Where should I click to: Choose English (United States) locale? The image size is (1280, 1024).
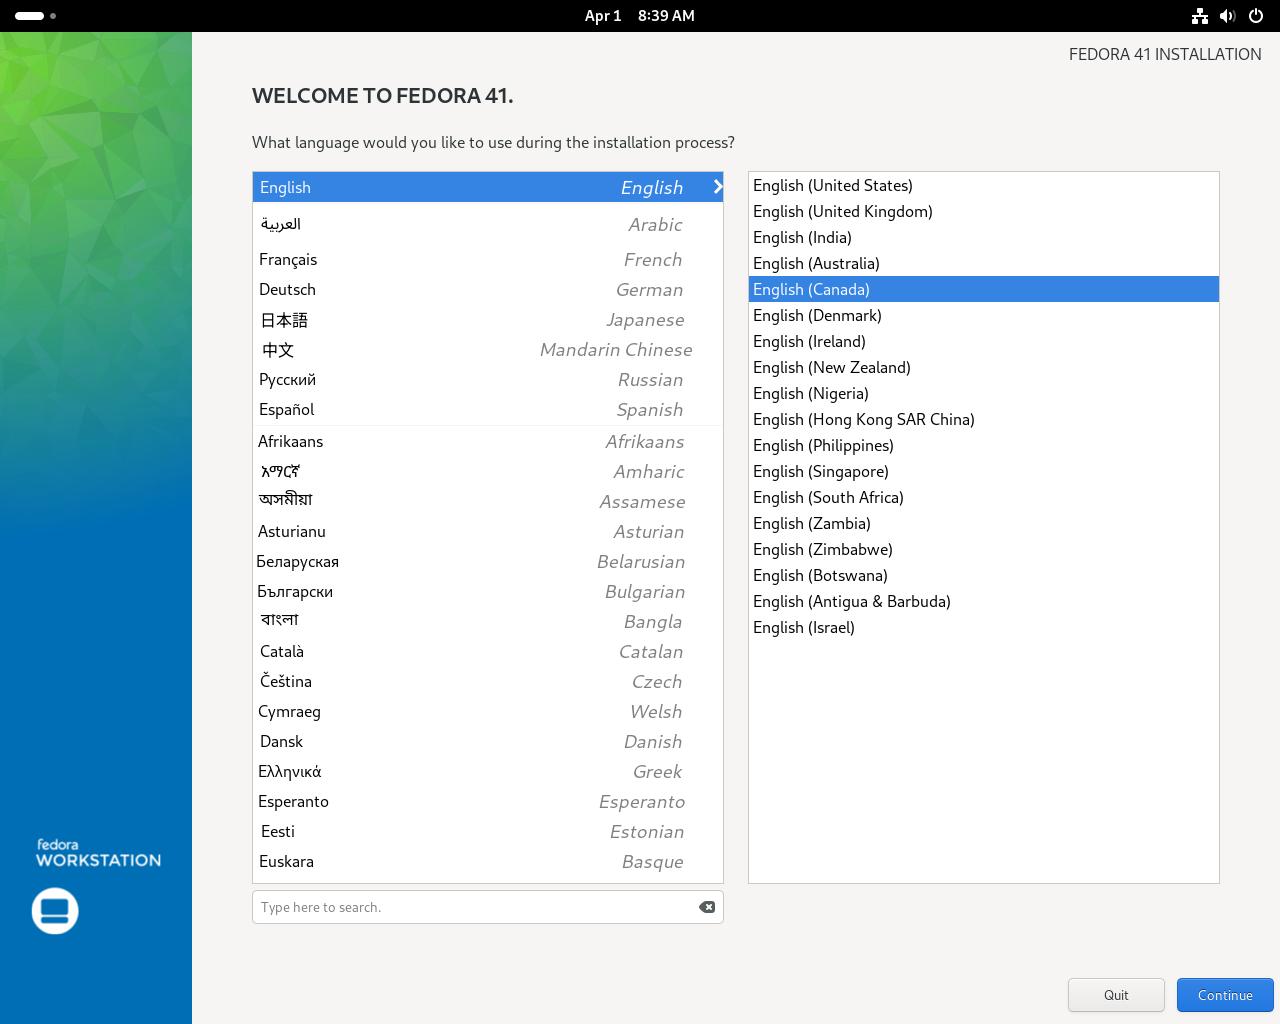tap(984, 185)
